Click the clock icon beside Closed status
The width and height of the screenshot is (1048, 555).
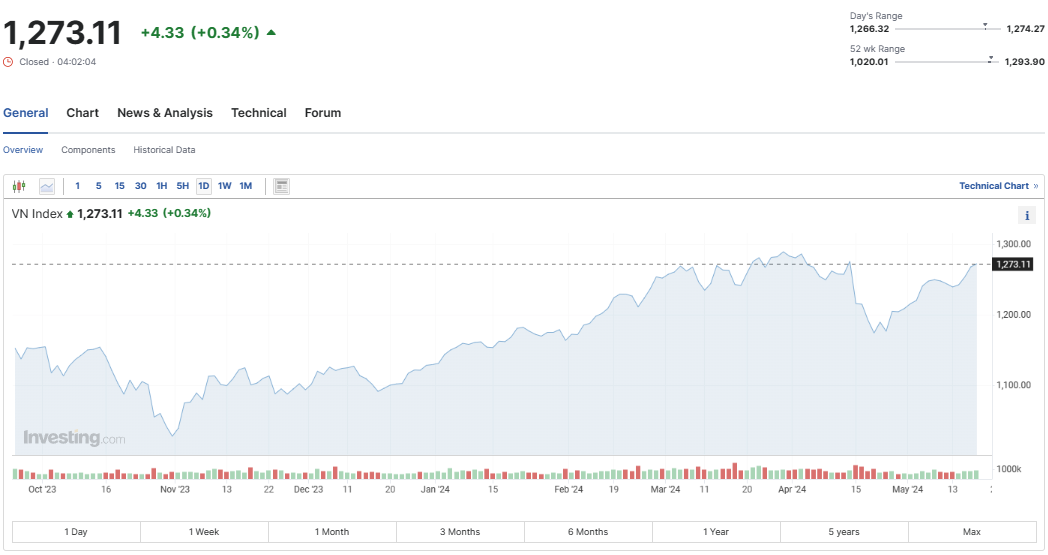pos(9,62)
